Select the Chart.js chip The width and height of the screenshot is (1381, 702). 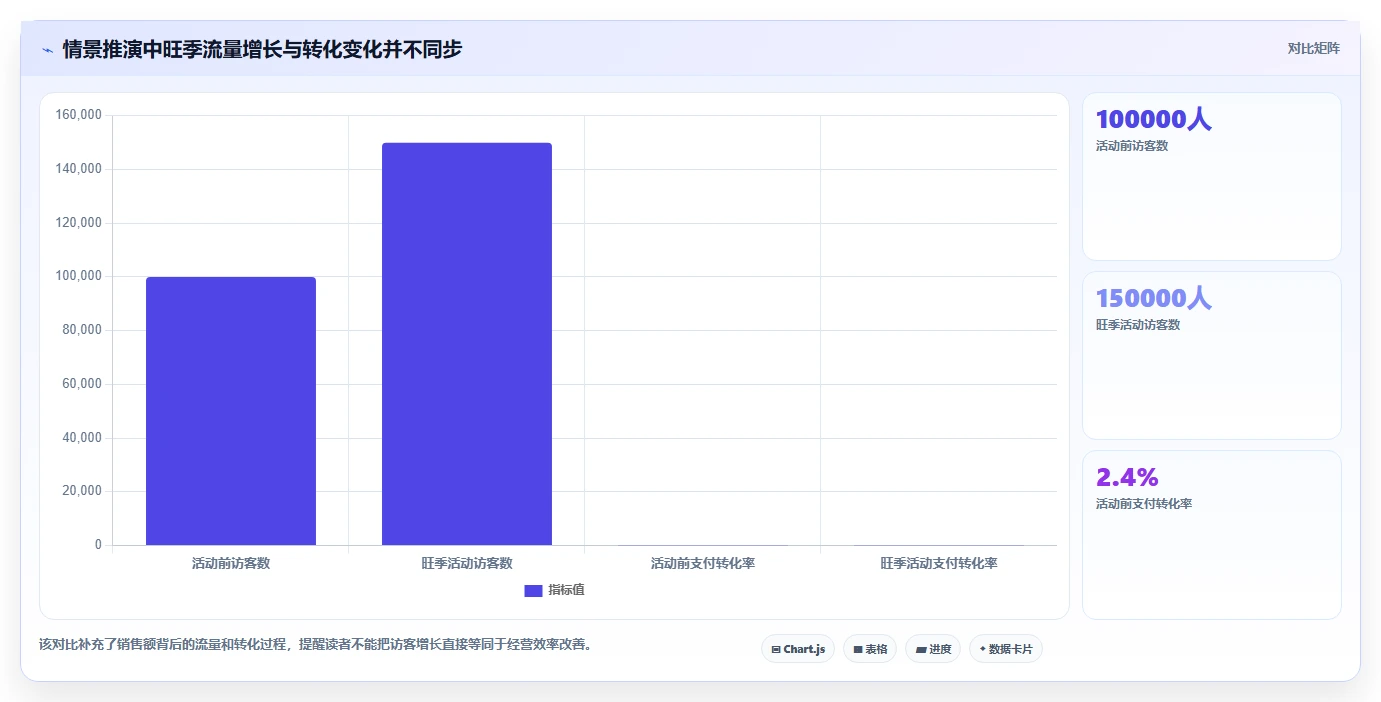coord(798,649)
